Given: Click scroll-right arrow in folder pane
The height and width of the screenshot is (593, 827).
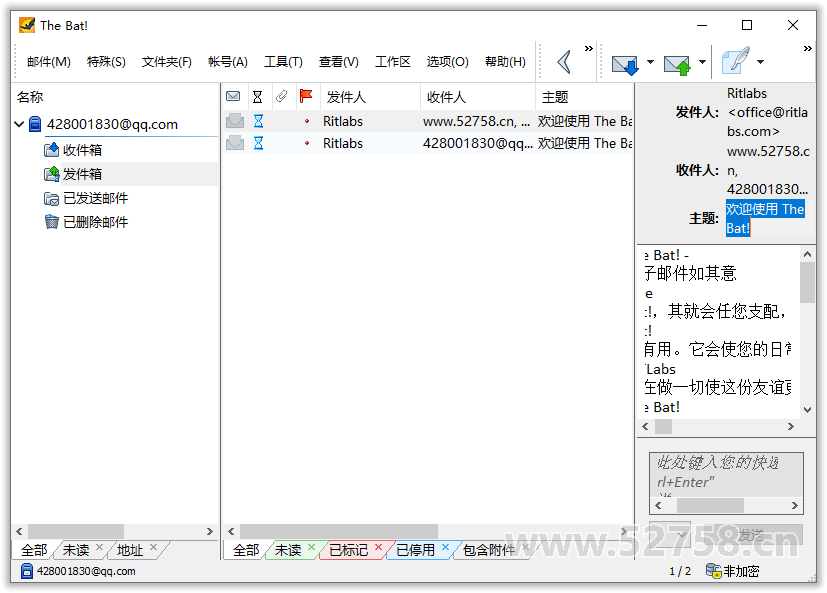Looking at the screenshot, I should click(210, 531).
